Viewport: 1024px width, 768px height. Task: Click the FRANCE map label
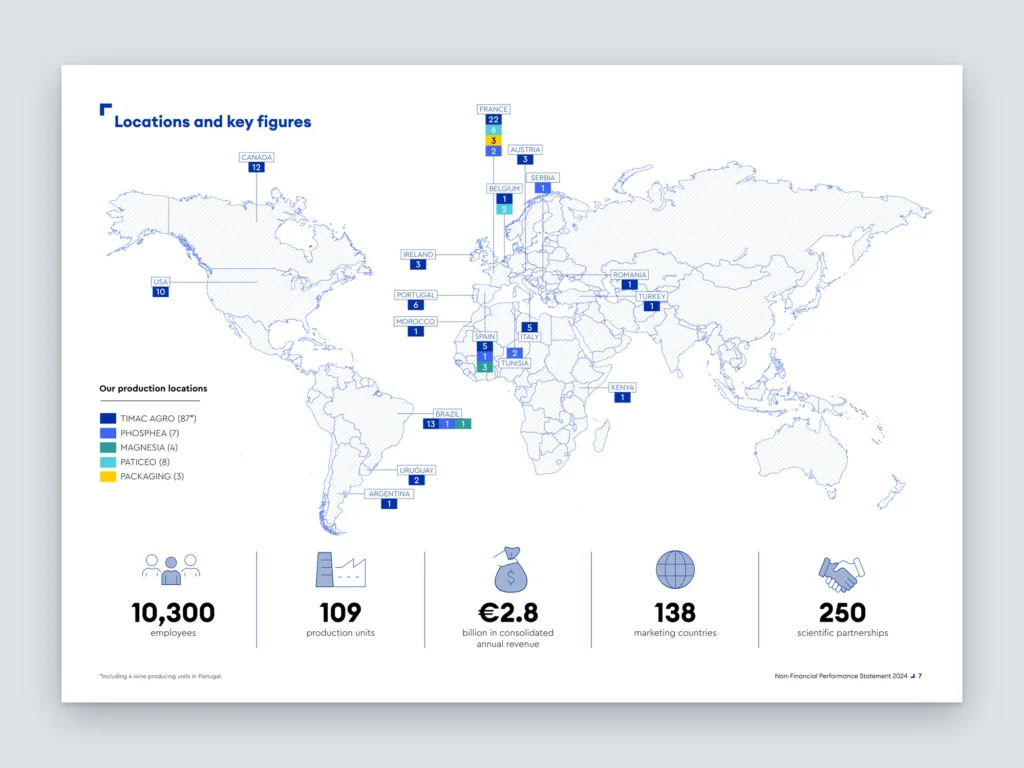click(x=493, y=109)
